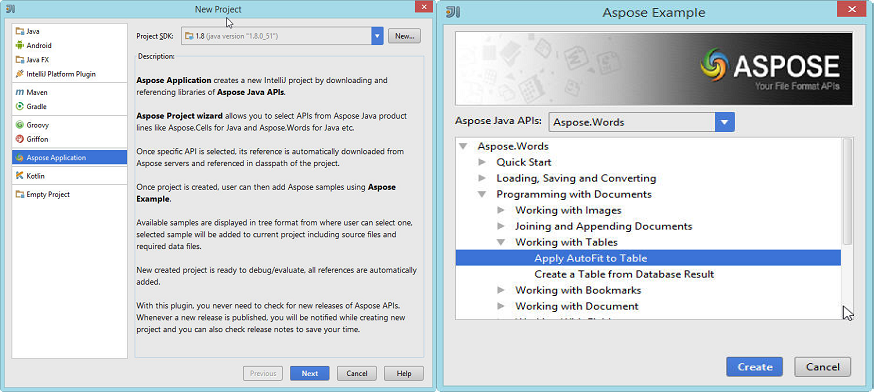Click the Java FX folder icon
Screen dimensions: 874x392
(20, 60)
